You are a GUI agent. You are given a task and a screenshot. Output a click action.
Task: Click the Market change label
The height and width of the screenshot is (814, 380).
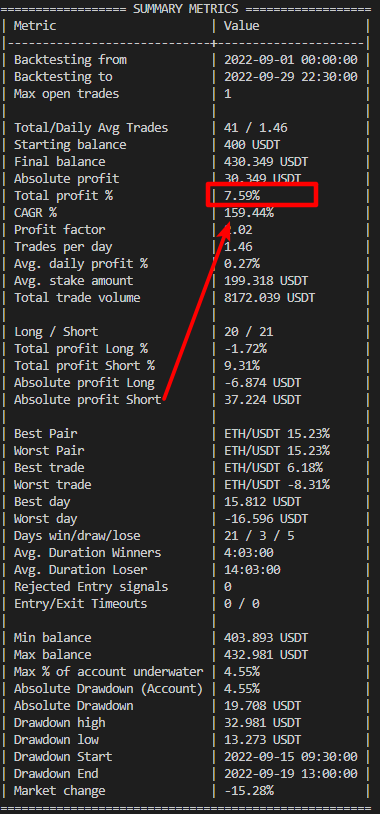pos(59,792)
